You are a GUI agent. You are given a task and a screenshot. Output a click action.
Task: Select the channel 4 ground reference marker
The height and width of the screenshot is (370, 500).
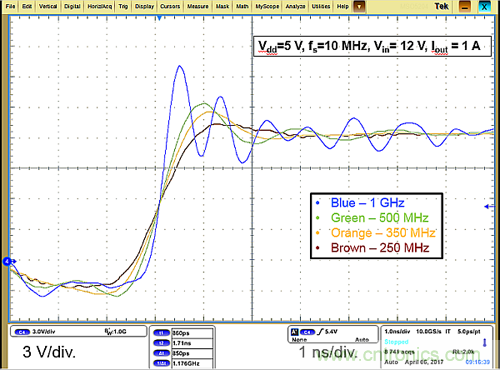[8, 262]
